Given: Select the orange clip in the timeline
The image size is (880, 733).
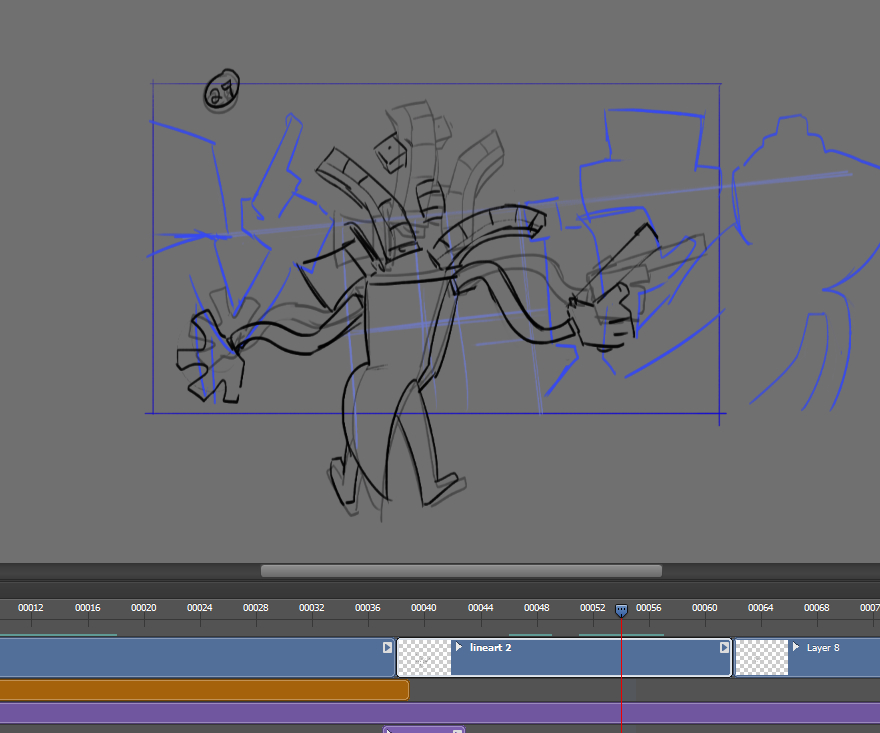Looking at the screenshot, I should [x=200, y=690].
